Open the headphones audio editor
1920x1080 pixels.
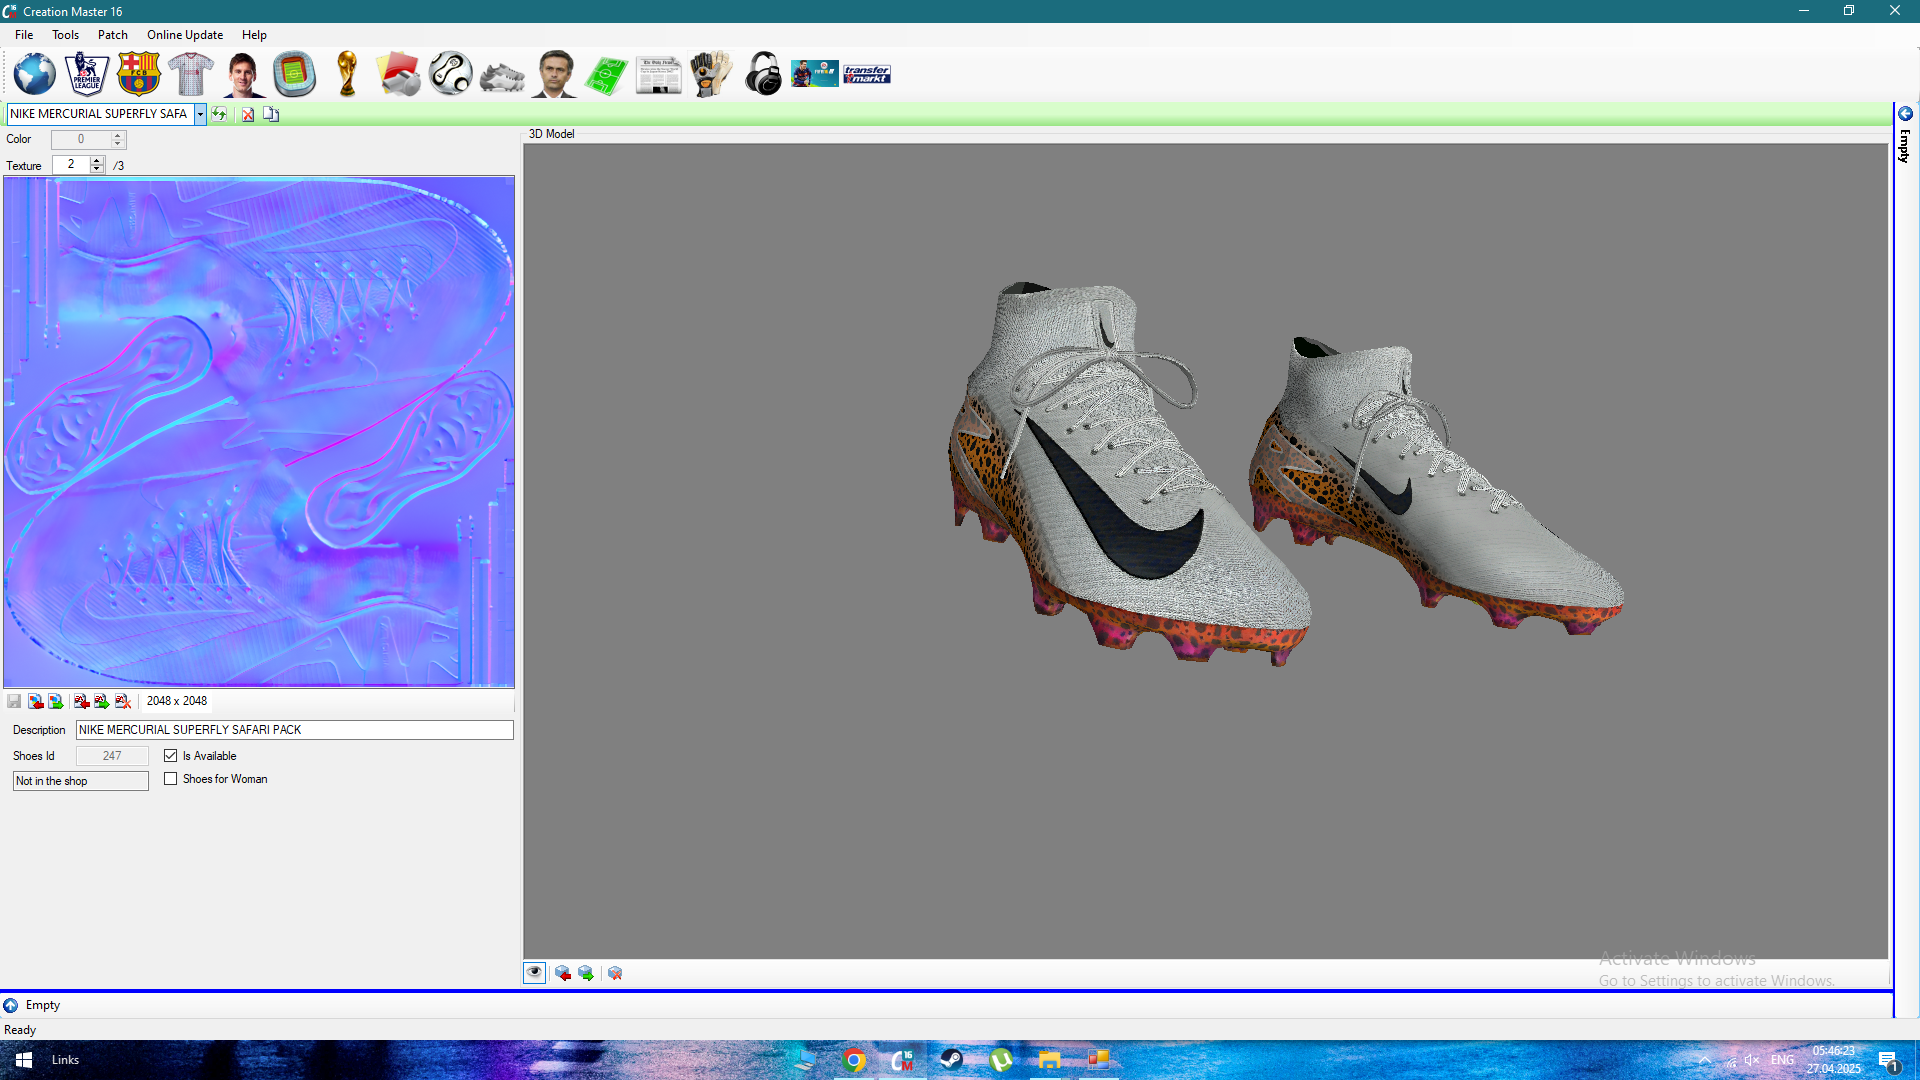[763, 74]
